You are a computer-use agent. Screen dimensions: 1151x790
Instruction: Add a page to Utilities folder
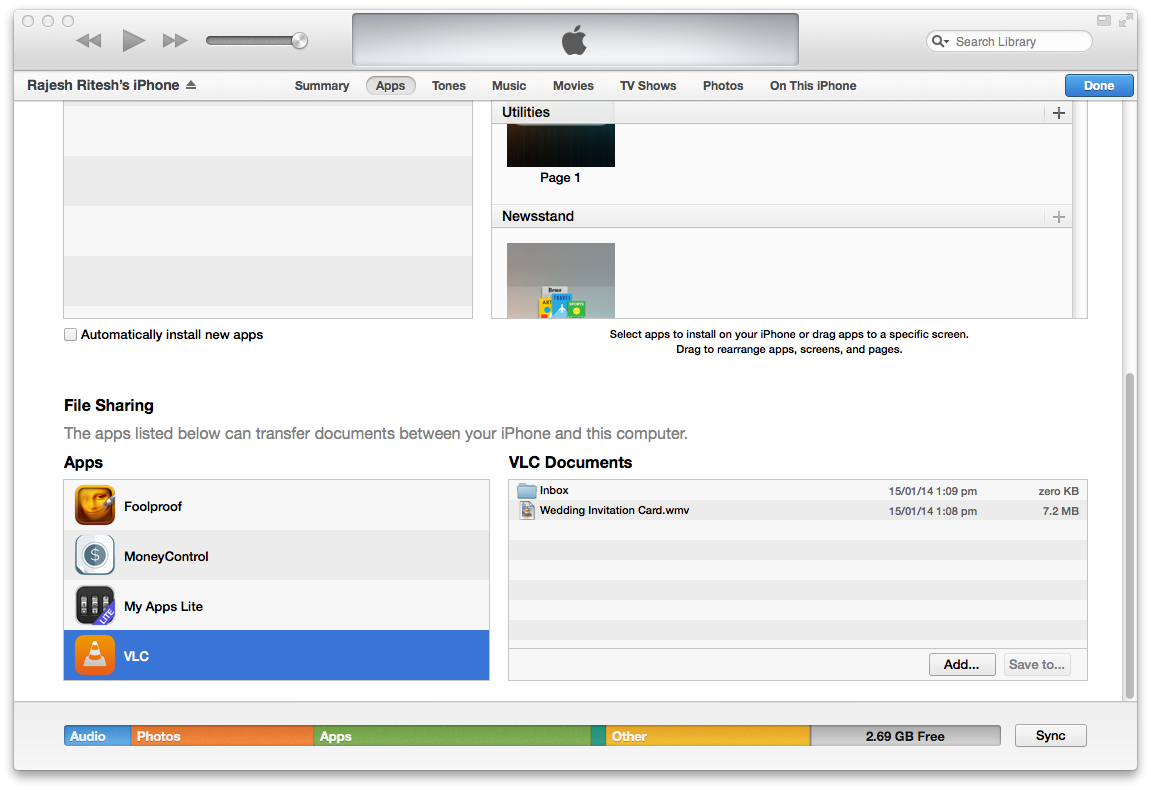pos(1059,113)
